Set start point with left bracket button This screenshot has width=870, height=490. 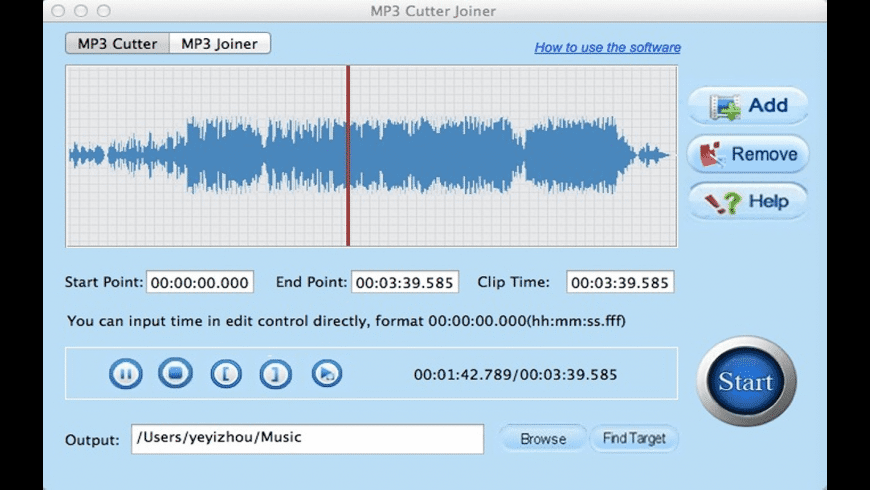[x=226, y=373]
